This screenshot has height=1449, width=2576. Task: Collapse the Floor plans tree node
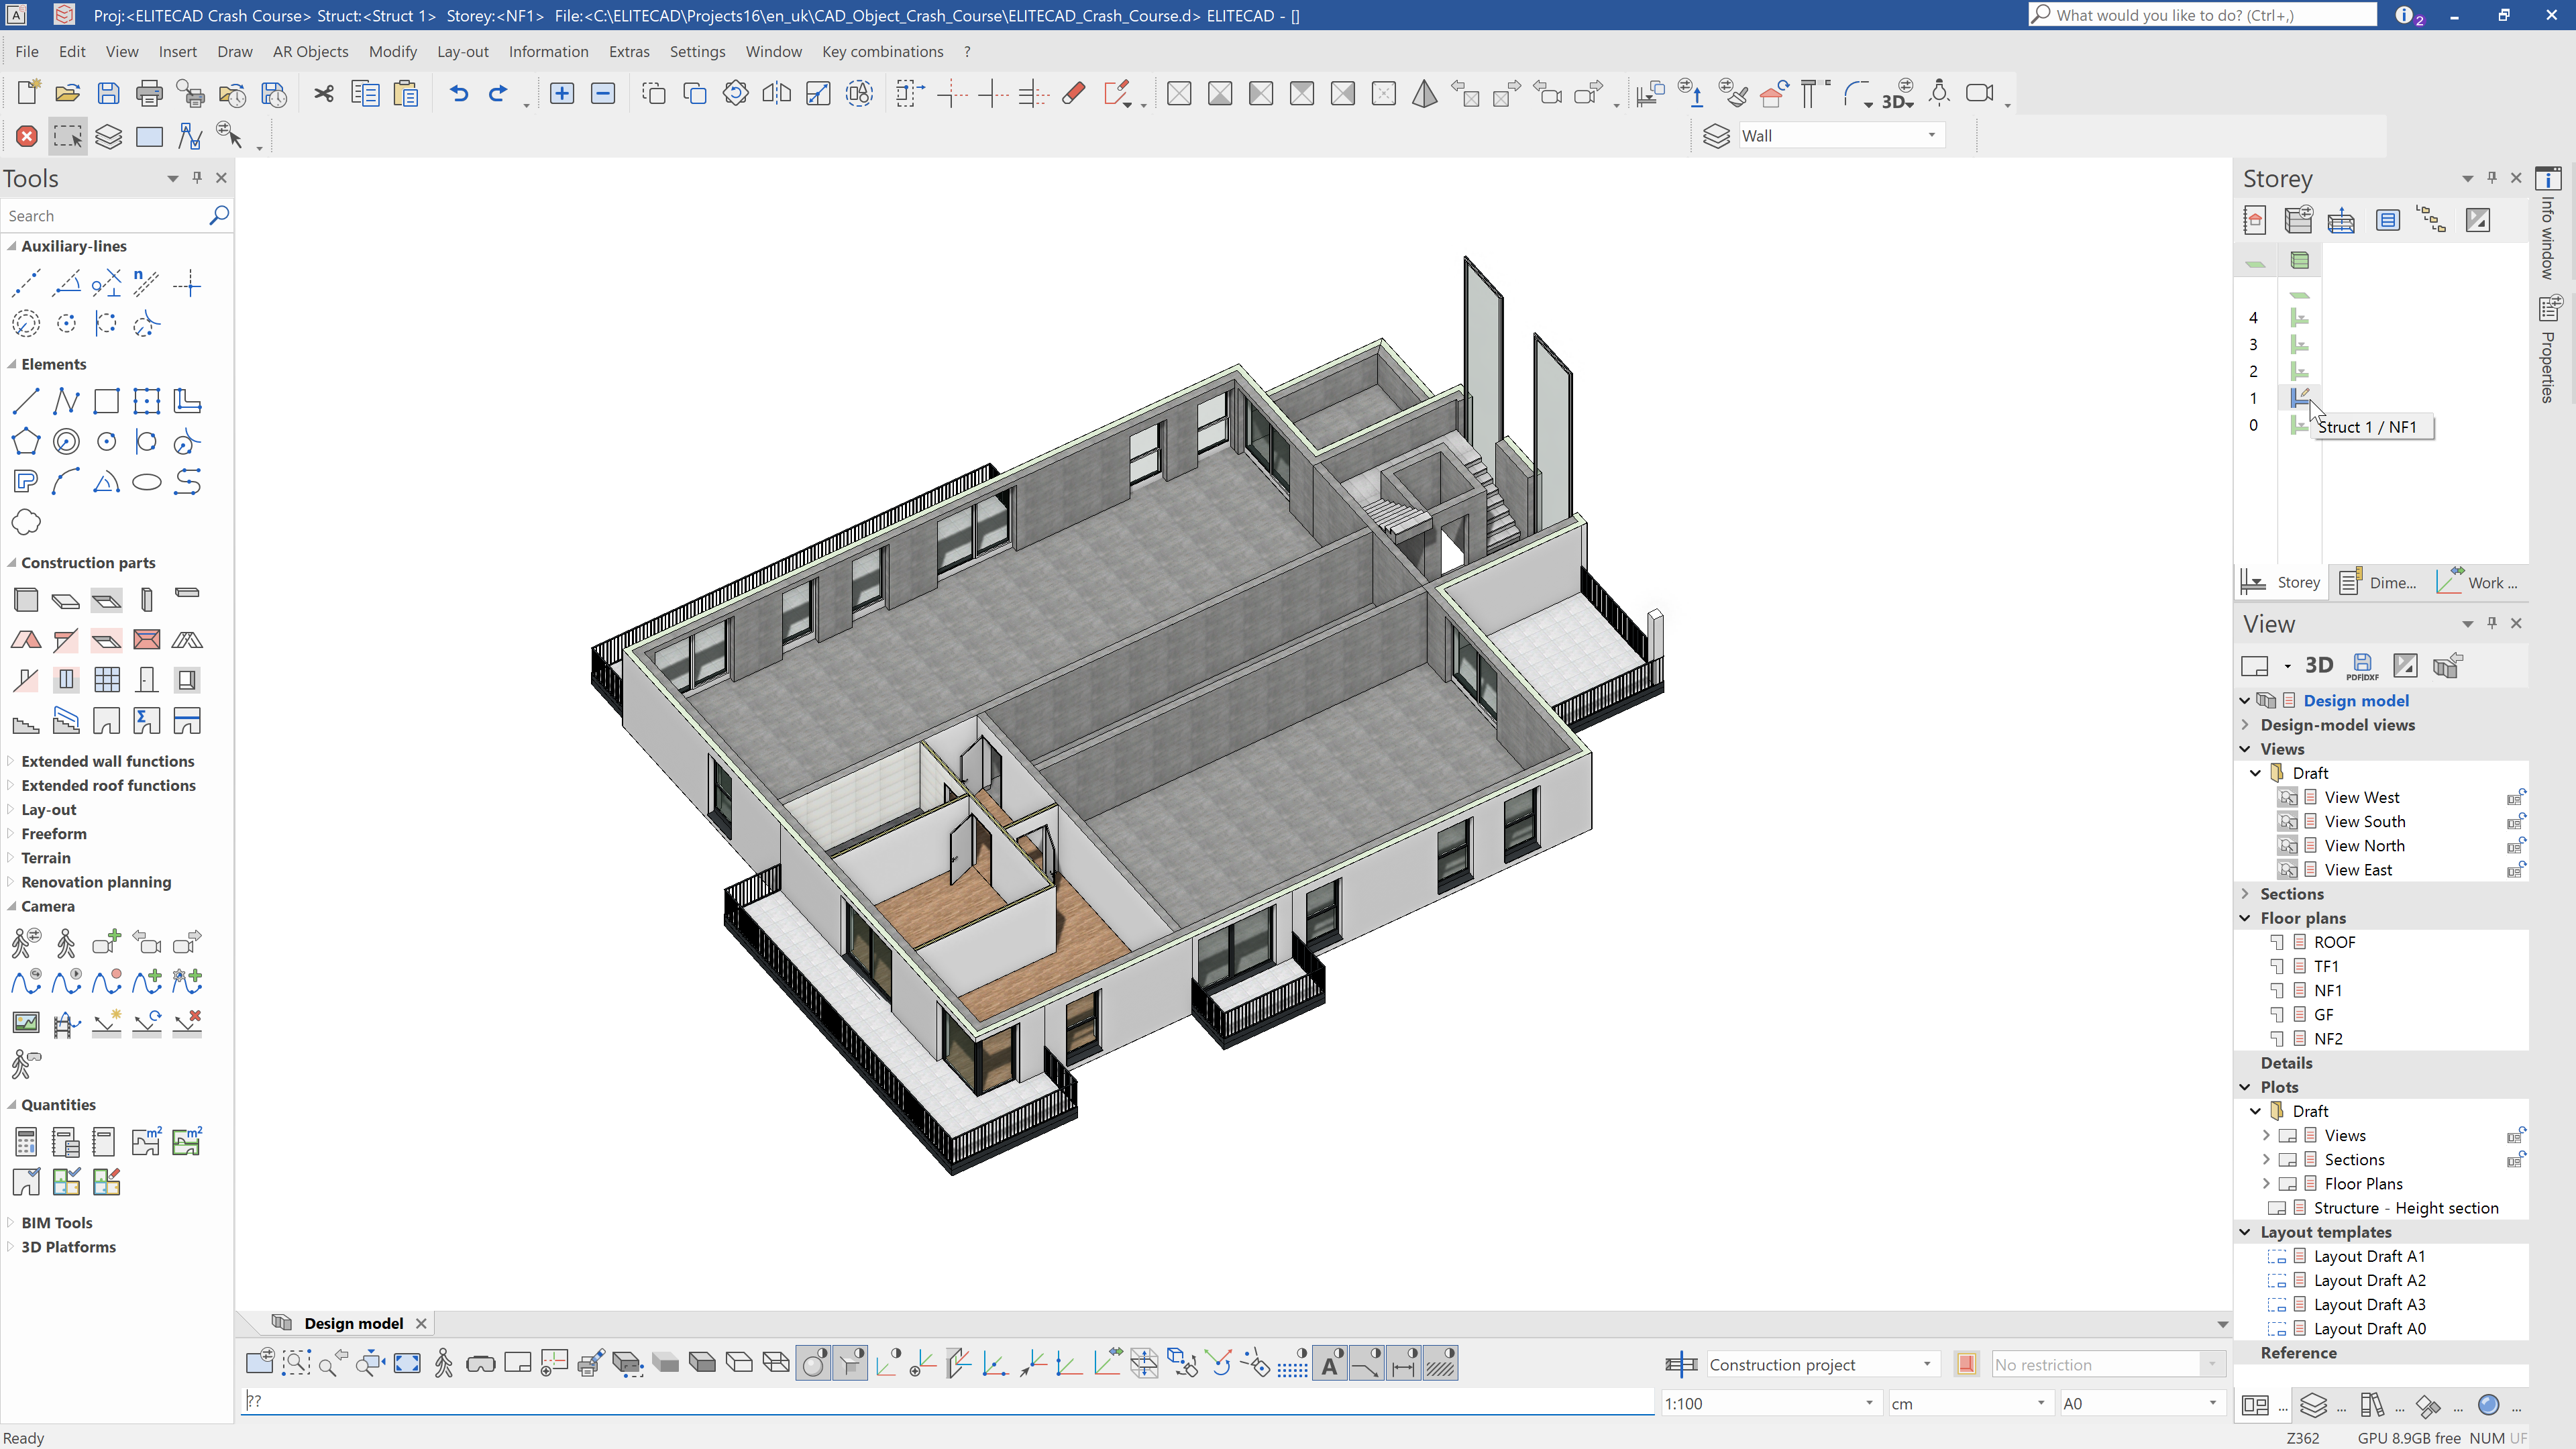coord(2245,917)
